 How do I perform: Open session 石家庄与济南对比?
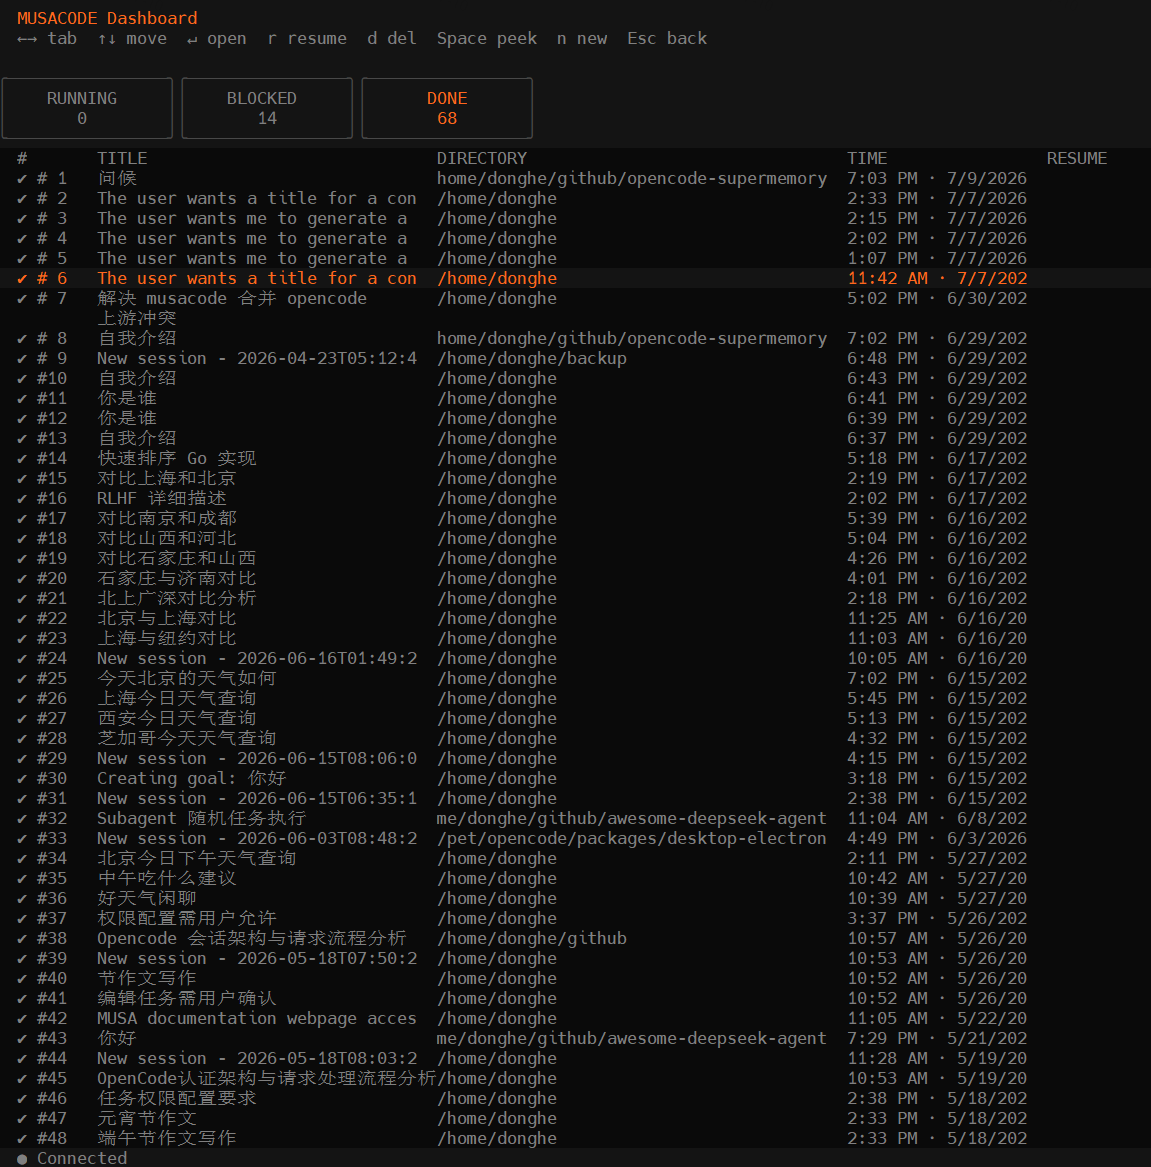coord(575,579)
